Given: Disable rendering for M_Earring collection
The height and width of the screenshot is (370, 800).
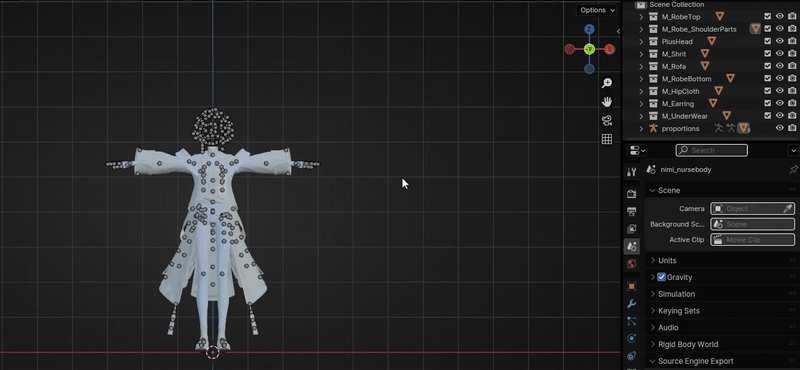Looking at the screenshot, I should (x=792, y=104).
